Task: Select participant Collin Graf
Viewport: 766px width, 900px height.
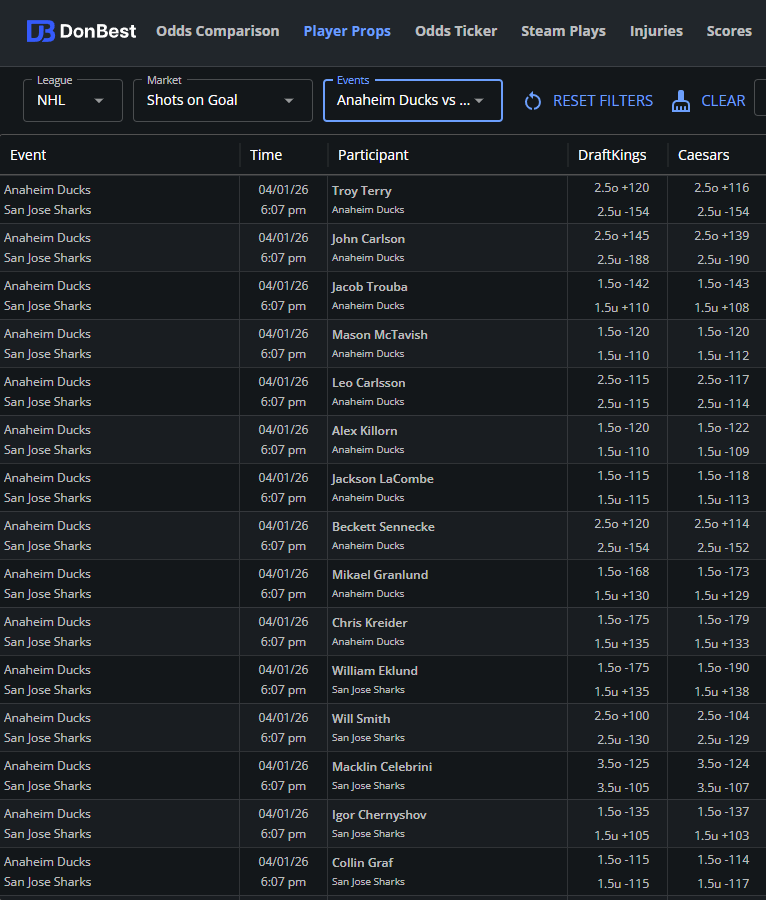Action: [363, 863]
